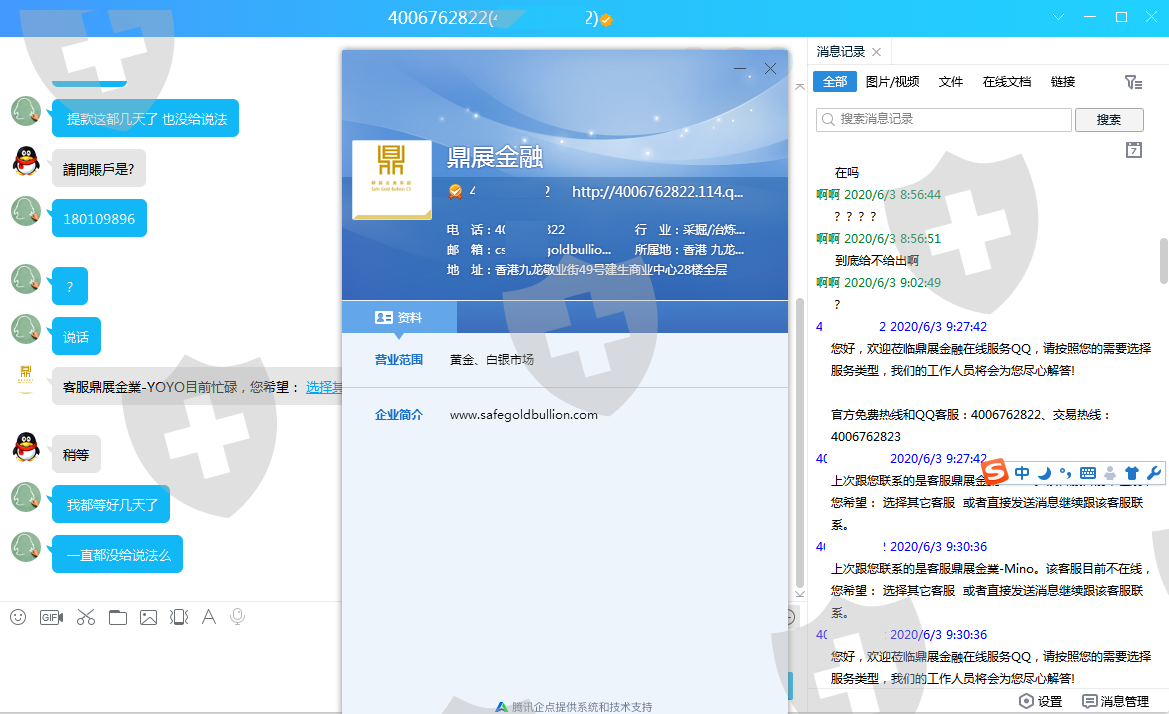Open font settings with the A icon

point(209,617)
